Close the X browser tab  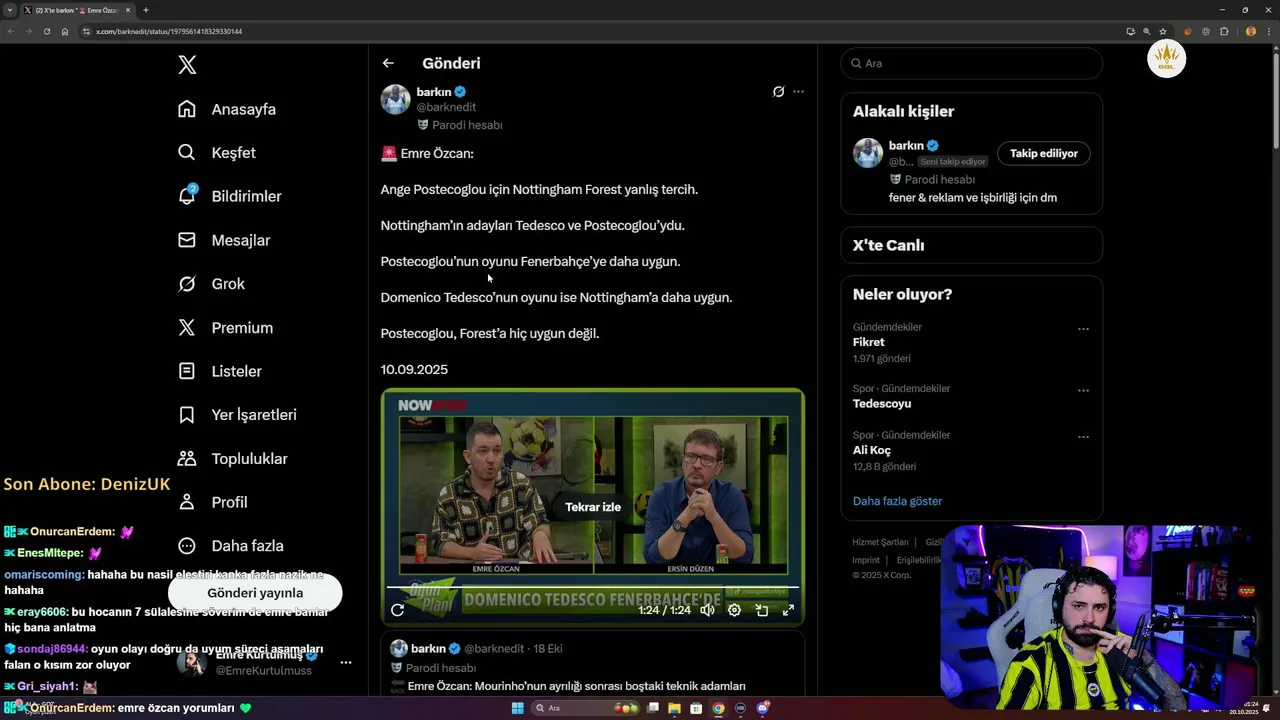click(x=128, y=10)
